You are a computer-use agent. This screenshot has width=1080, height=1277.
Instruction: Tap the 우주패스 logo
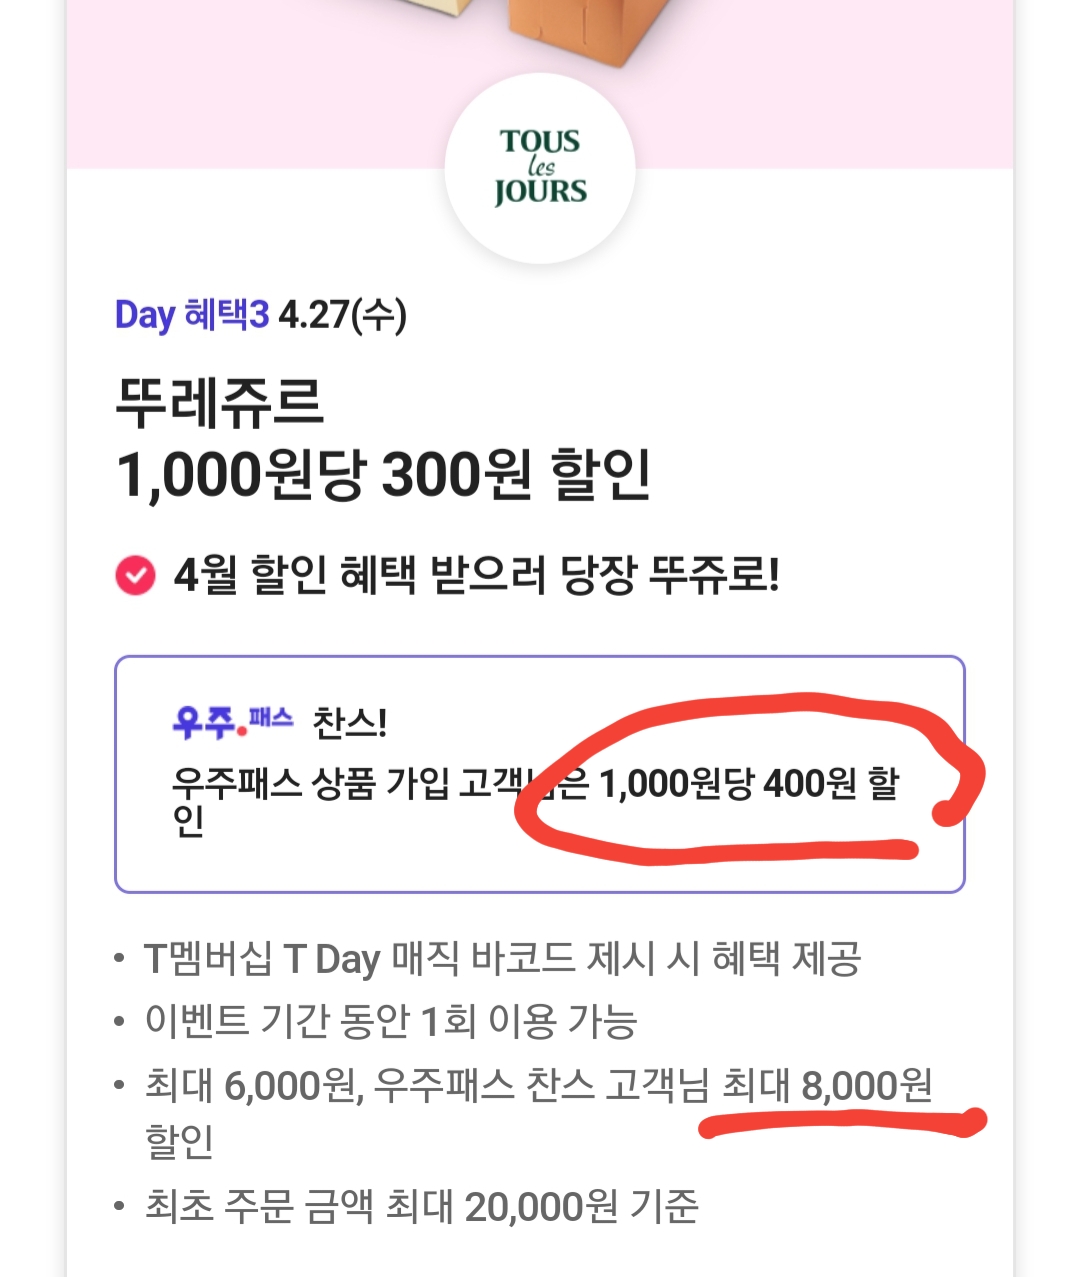tap(232, 720)
